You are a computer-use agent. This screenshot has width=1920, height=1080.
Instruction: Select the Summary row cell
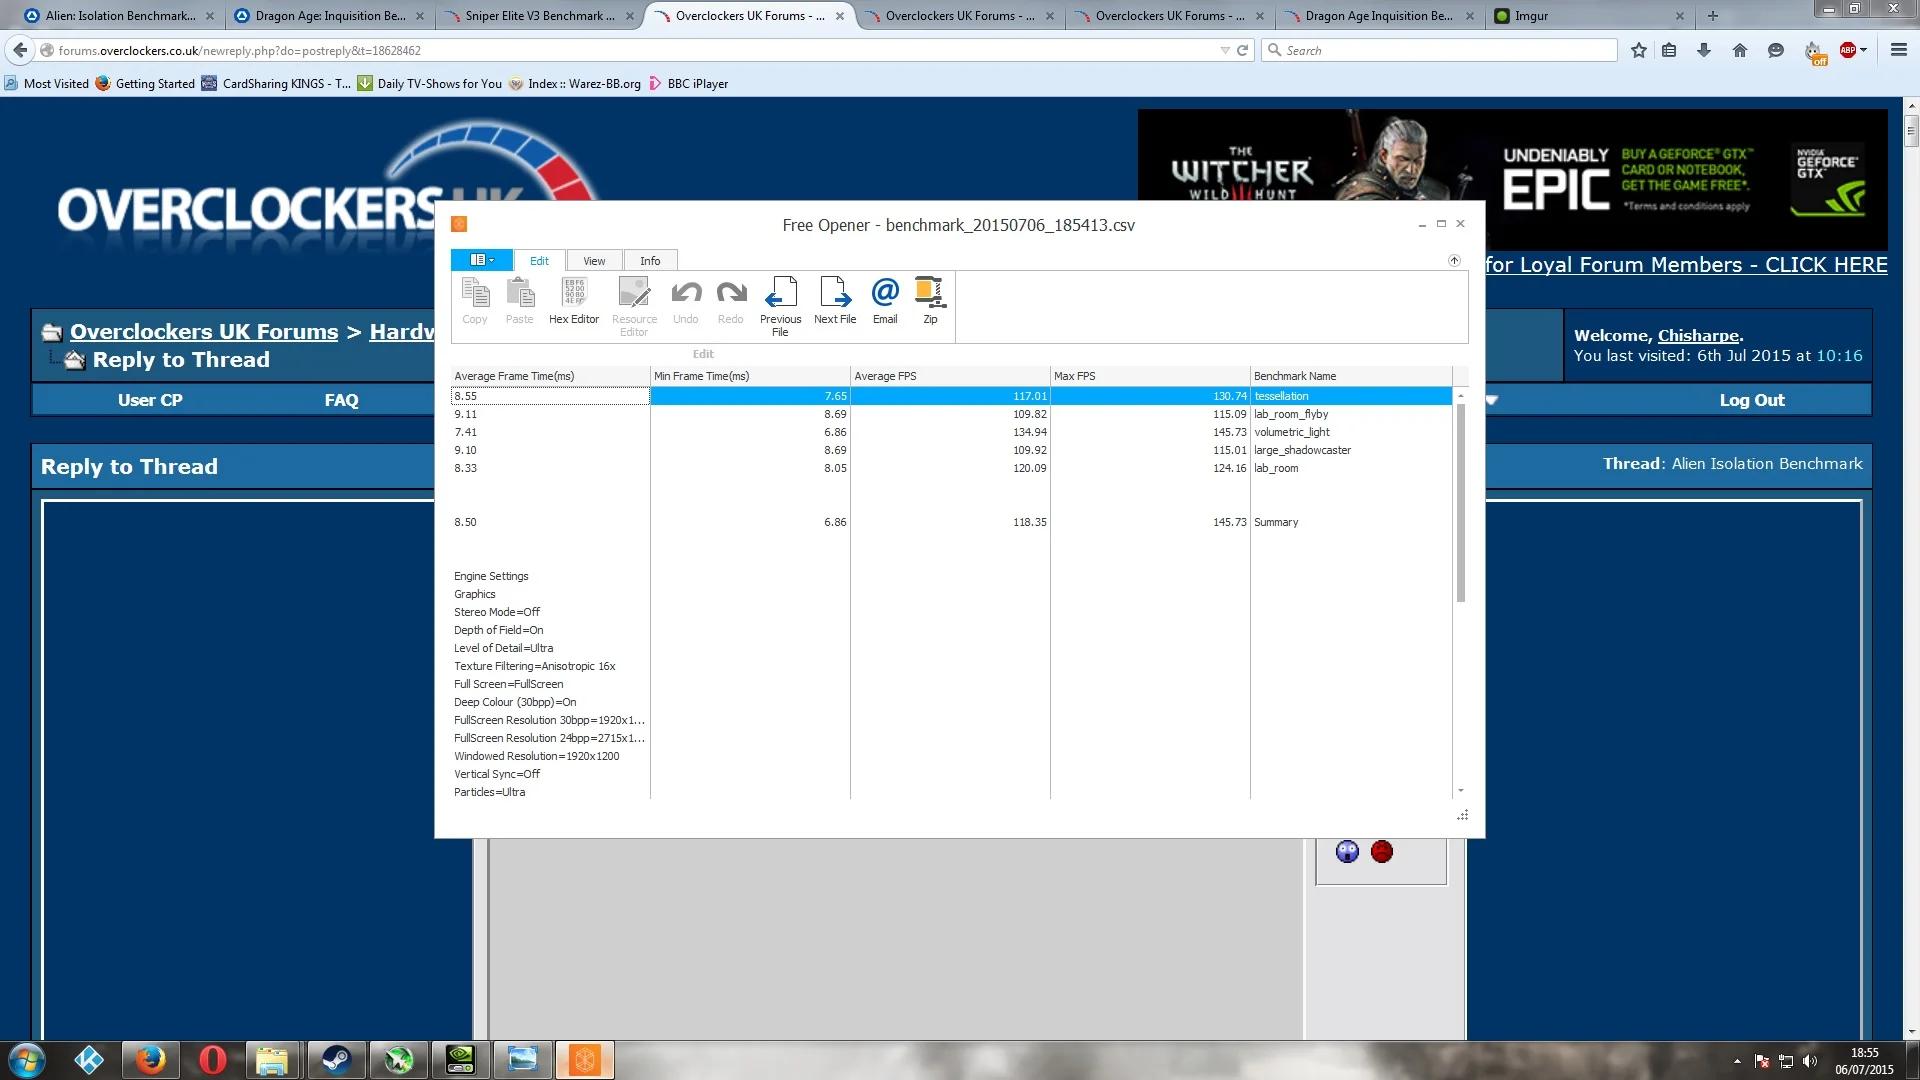point(1350,522)
